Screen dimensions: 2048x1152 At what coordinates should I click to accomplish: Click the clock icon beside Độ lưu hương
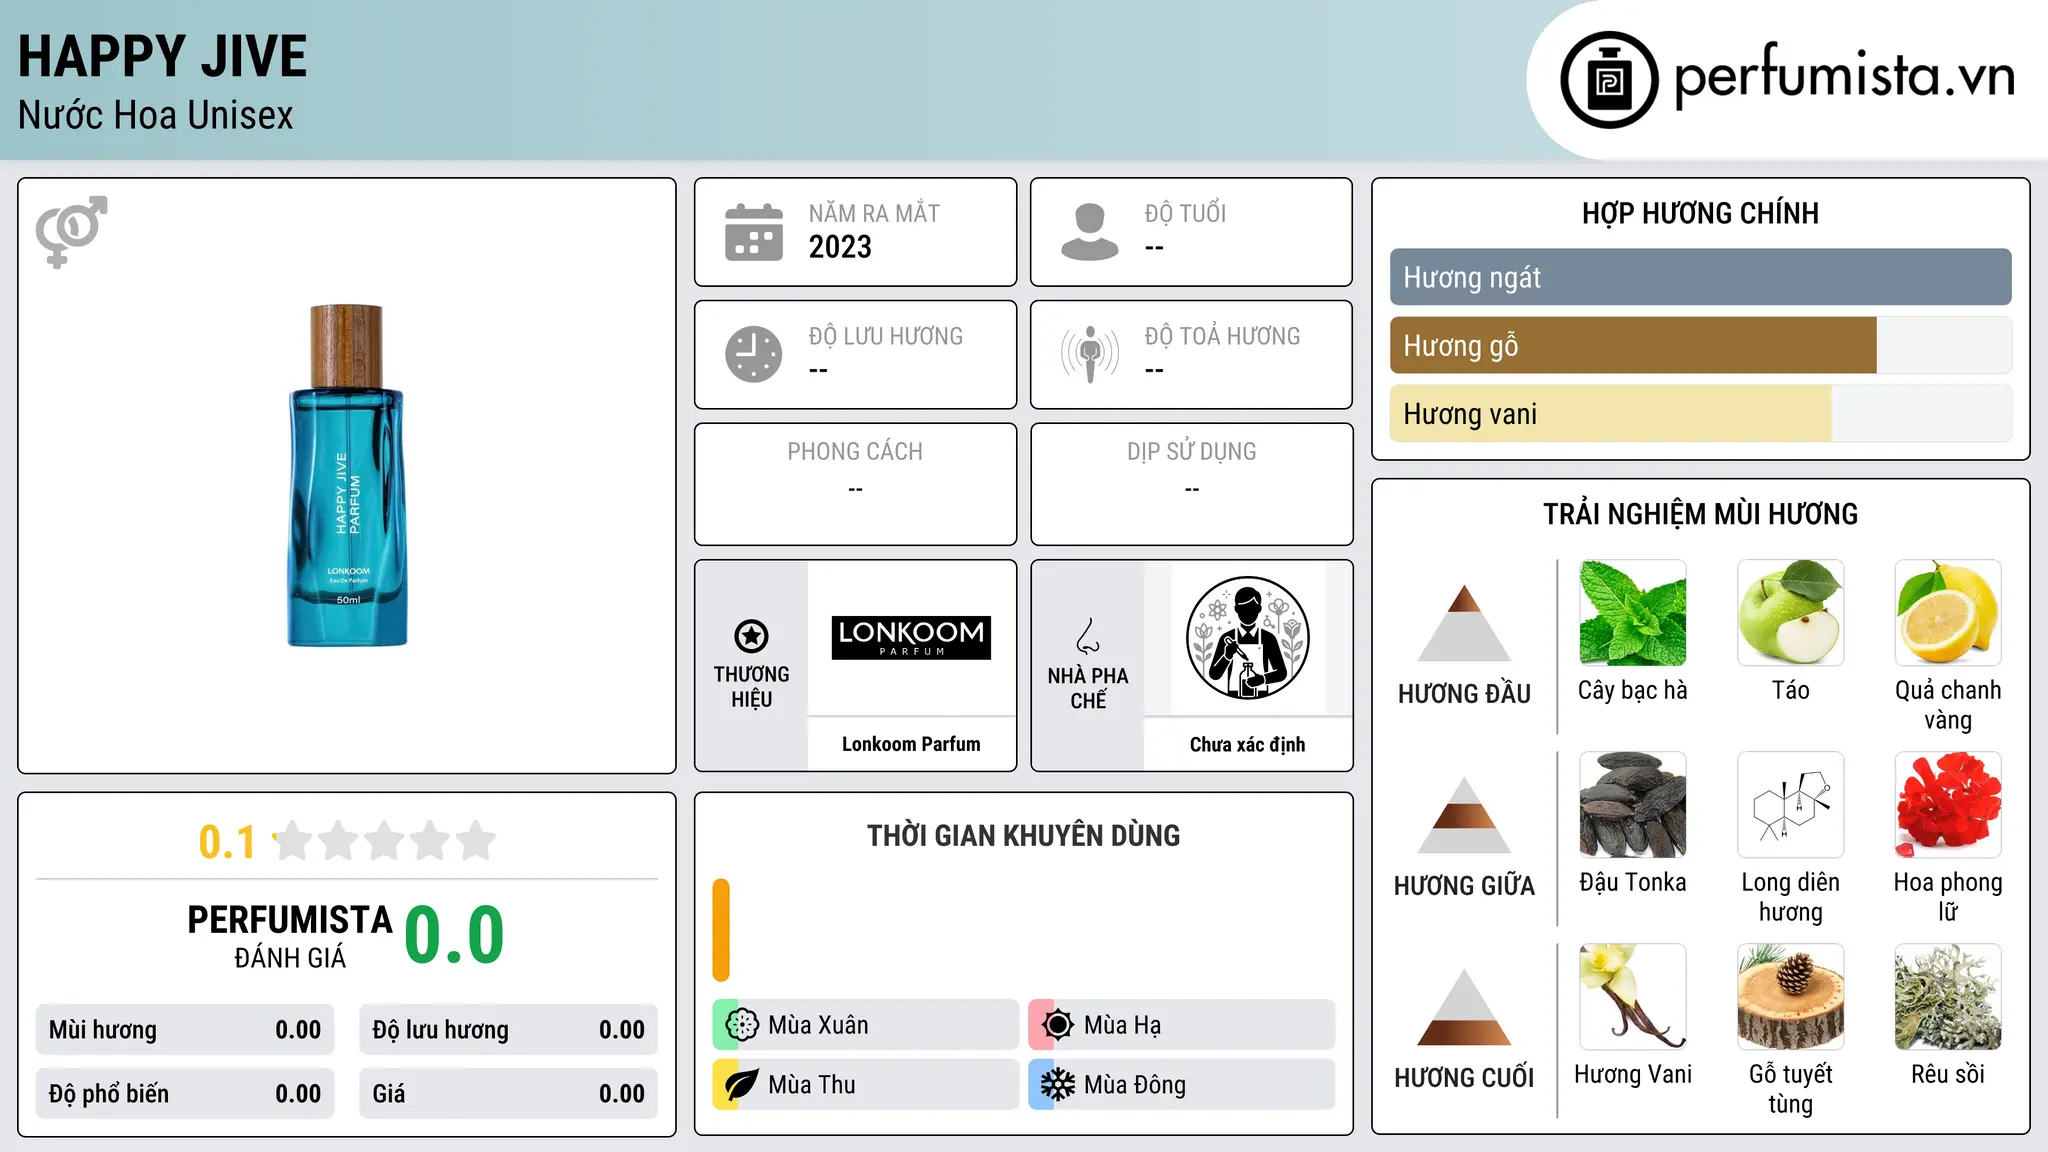[754, 354]
